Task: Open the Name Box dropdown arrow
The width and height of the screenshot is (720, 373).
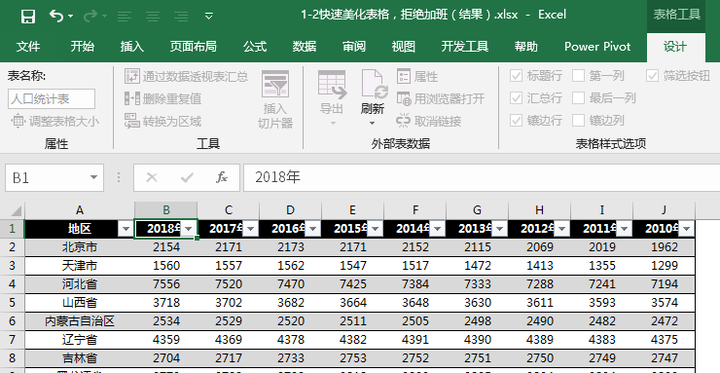Action: coord(94,177)
